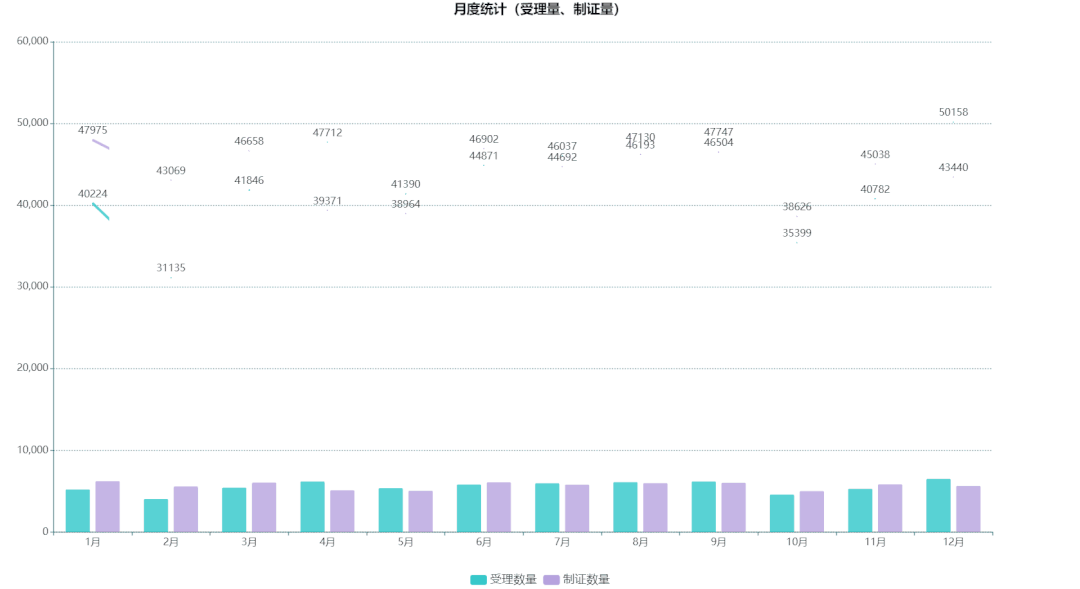Screen dimensions: 1080x589
Task: Select the teal 受理数量 bar for 2月
Action: [156, 515]
